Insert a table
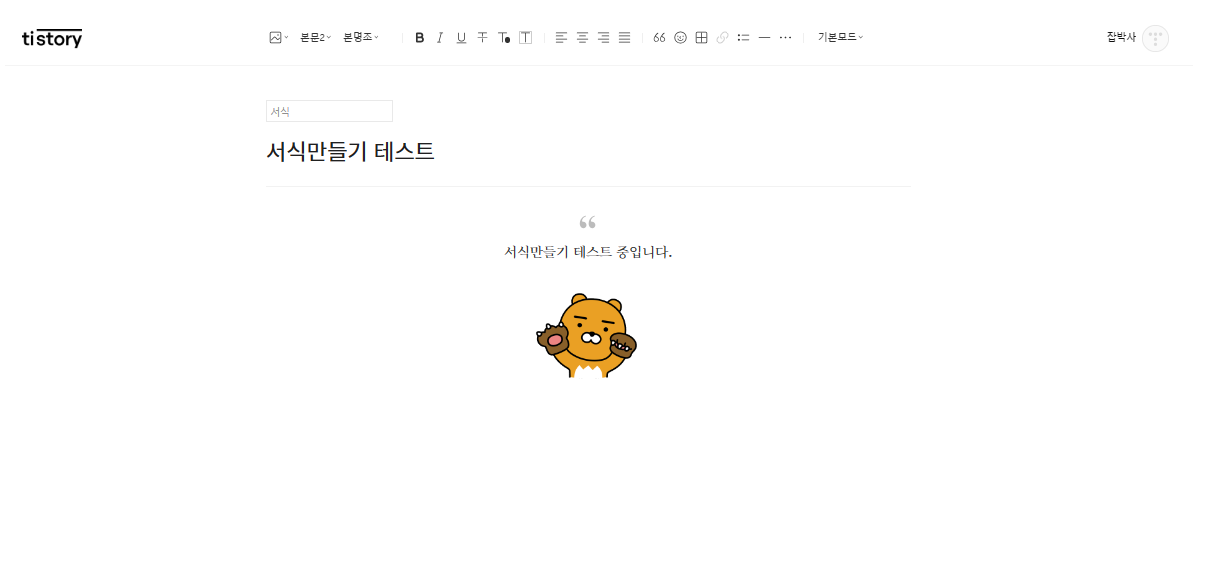This screenshot has width=1207, height=574. 701,38
